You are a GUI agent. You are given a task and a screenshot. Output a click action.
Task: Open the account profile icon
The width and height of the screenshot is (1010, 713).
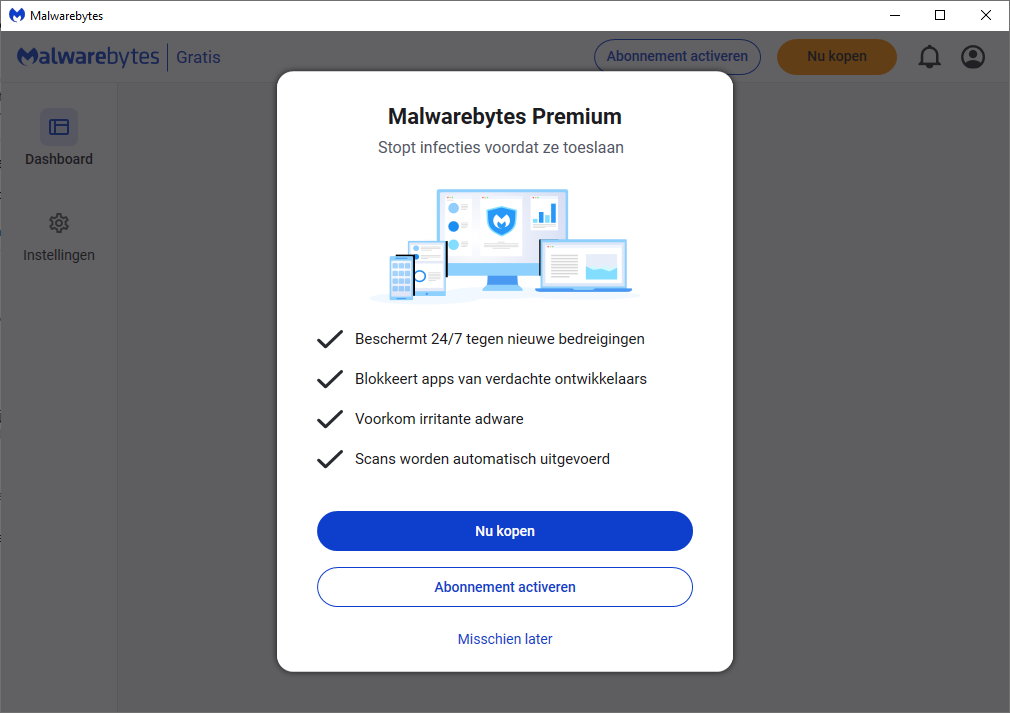click(973, 57)
